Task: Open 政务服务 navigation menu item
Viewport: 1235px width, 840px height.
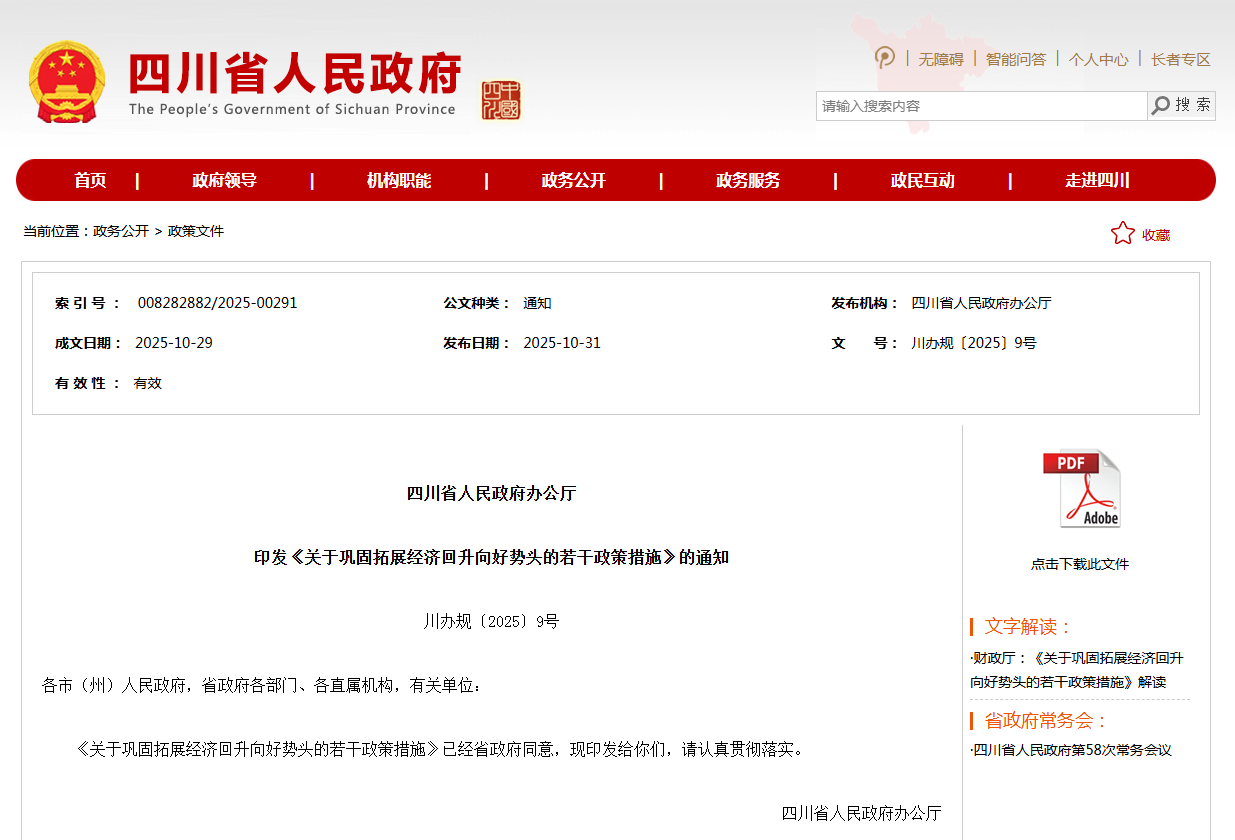Action: [x=748, y=181]
